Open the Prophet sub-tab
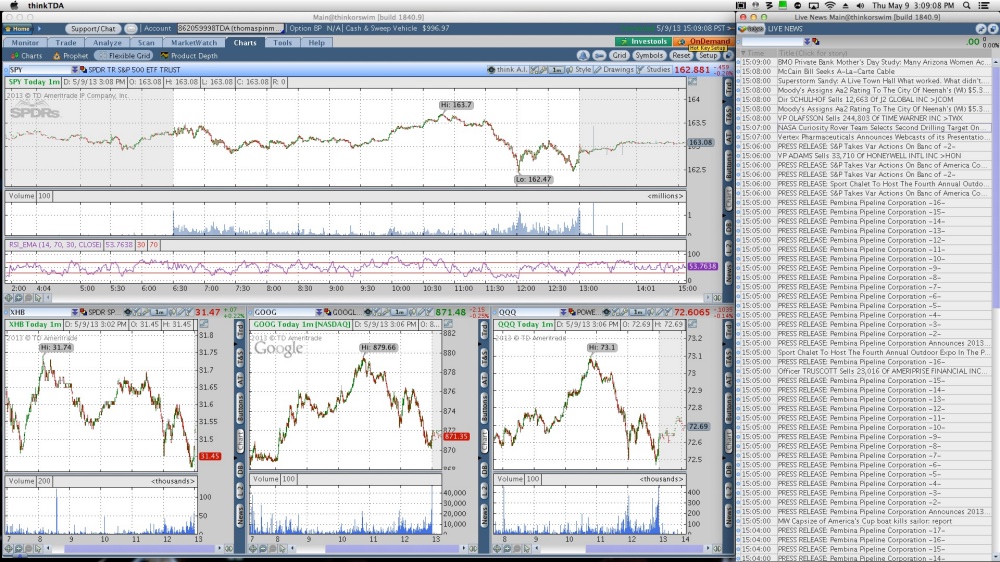This screenshot has width=1000, height=562. pos(71,55)
